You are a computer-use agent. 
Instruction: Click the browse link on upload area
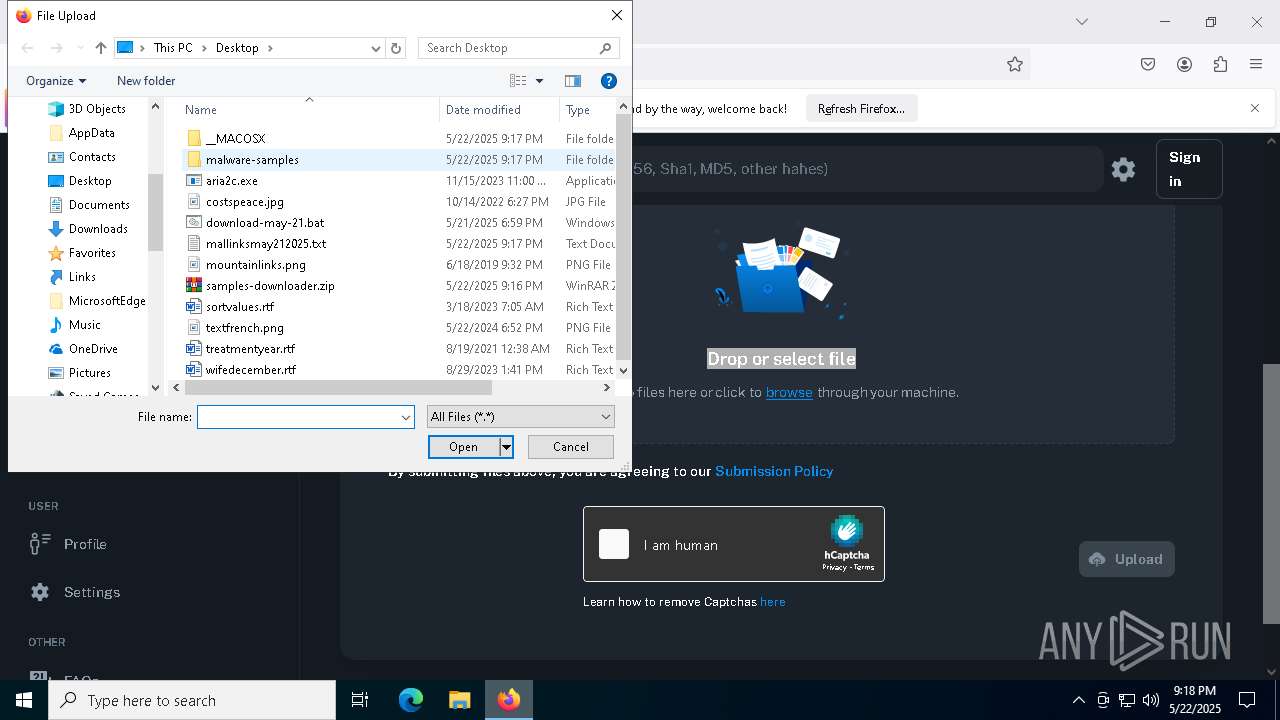click(x=789, y=392)
